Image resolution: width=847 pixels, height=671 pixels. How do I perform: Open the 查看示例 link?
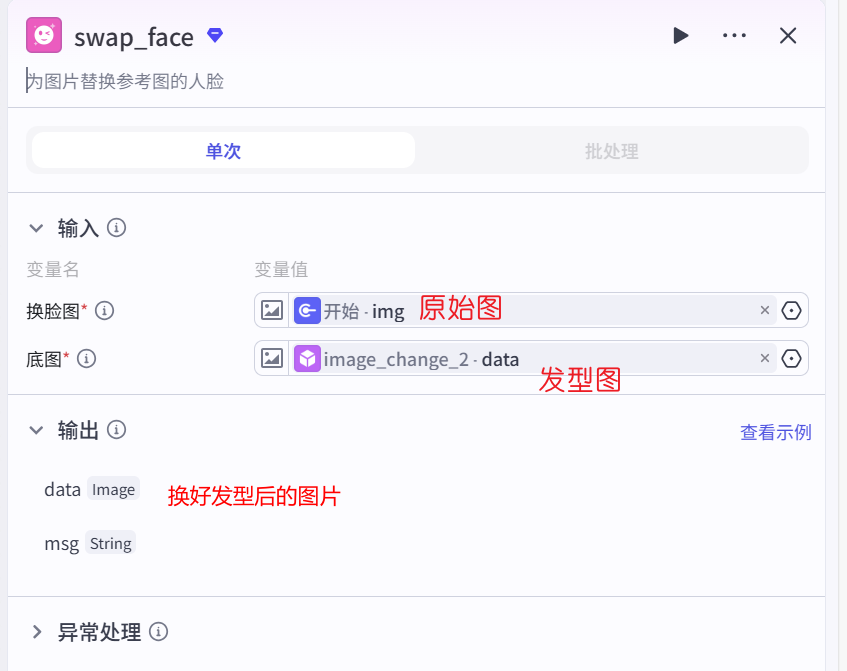(775, 432)
